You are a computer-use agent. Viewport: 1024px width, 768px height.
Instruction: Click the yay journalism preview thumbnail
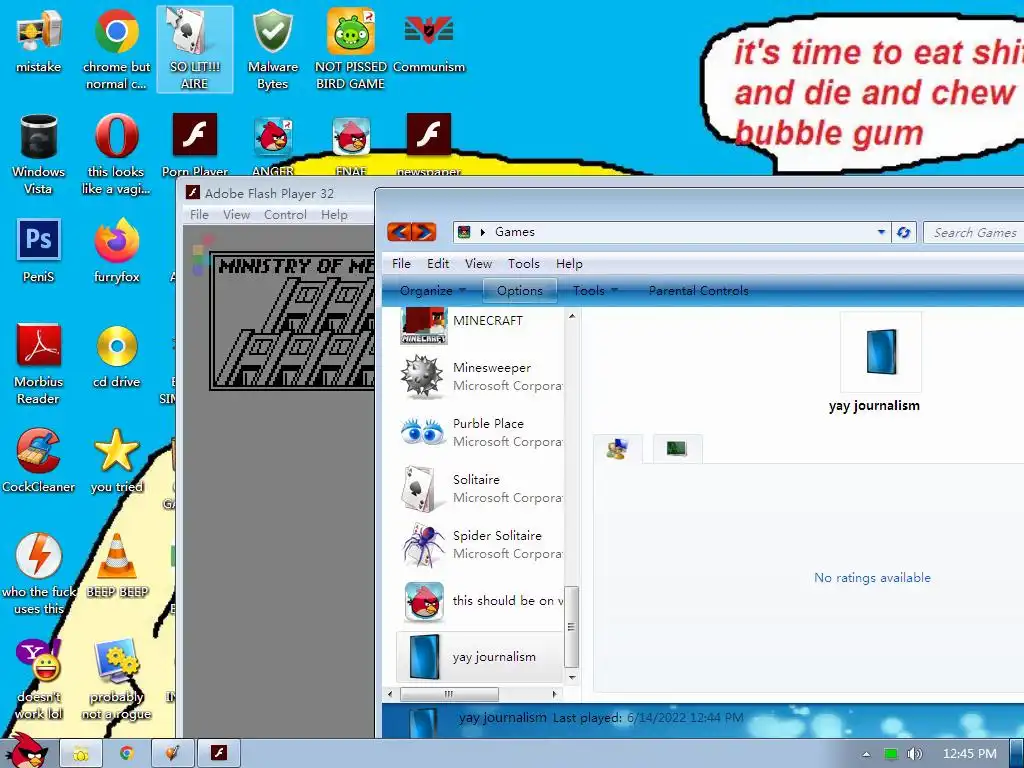pyautogui.click(x=881, y=351)
